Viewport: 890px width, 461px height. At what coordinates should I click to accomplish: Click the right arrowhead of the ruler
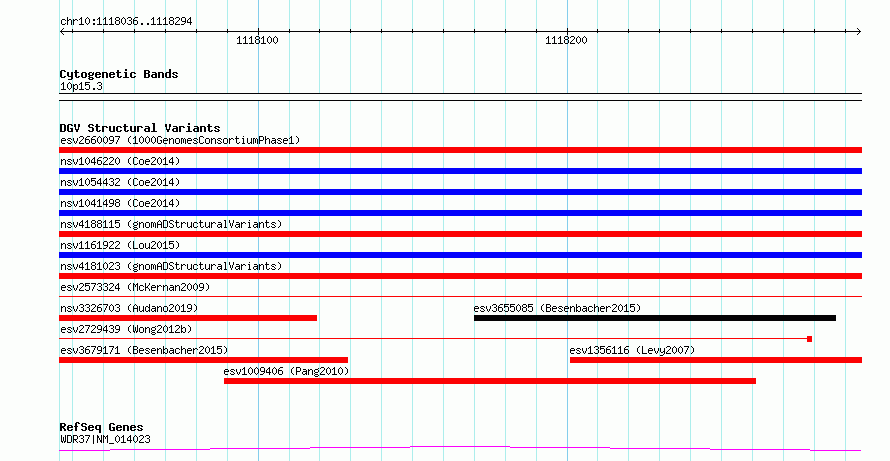(859, 32)
